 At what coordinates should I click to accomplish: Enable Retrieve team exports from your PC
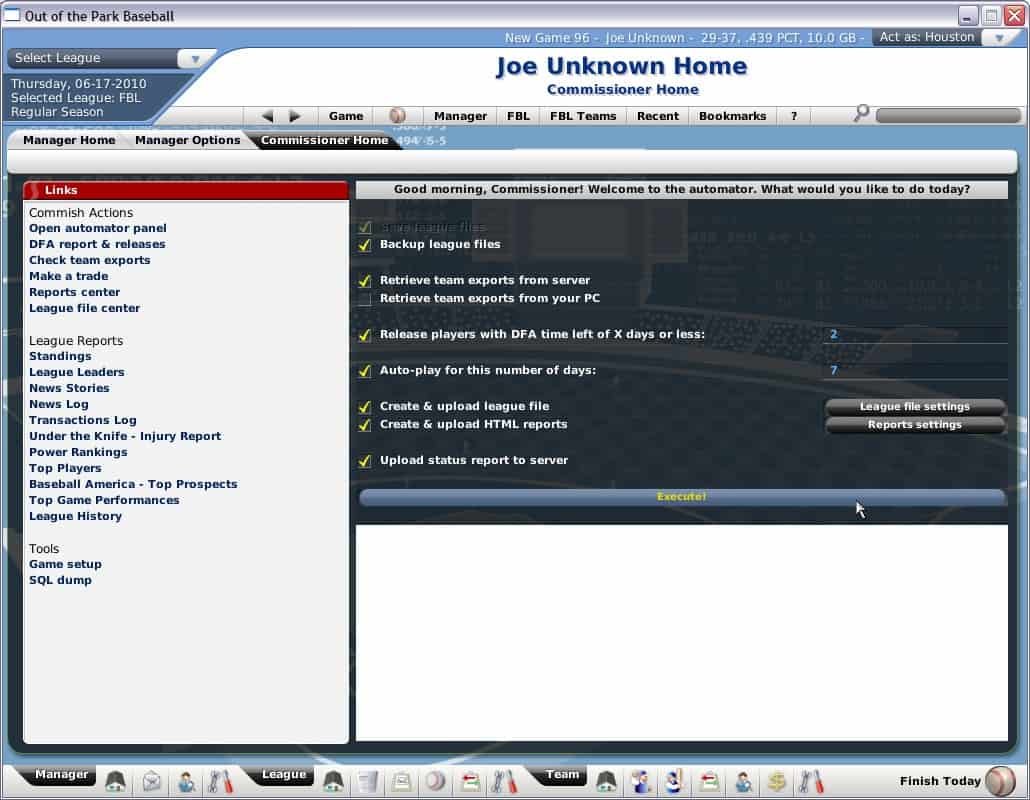[365, 299]
